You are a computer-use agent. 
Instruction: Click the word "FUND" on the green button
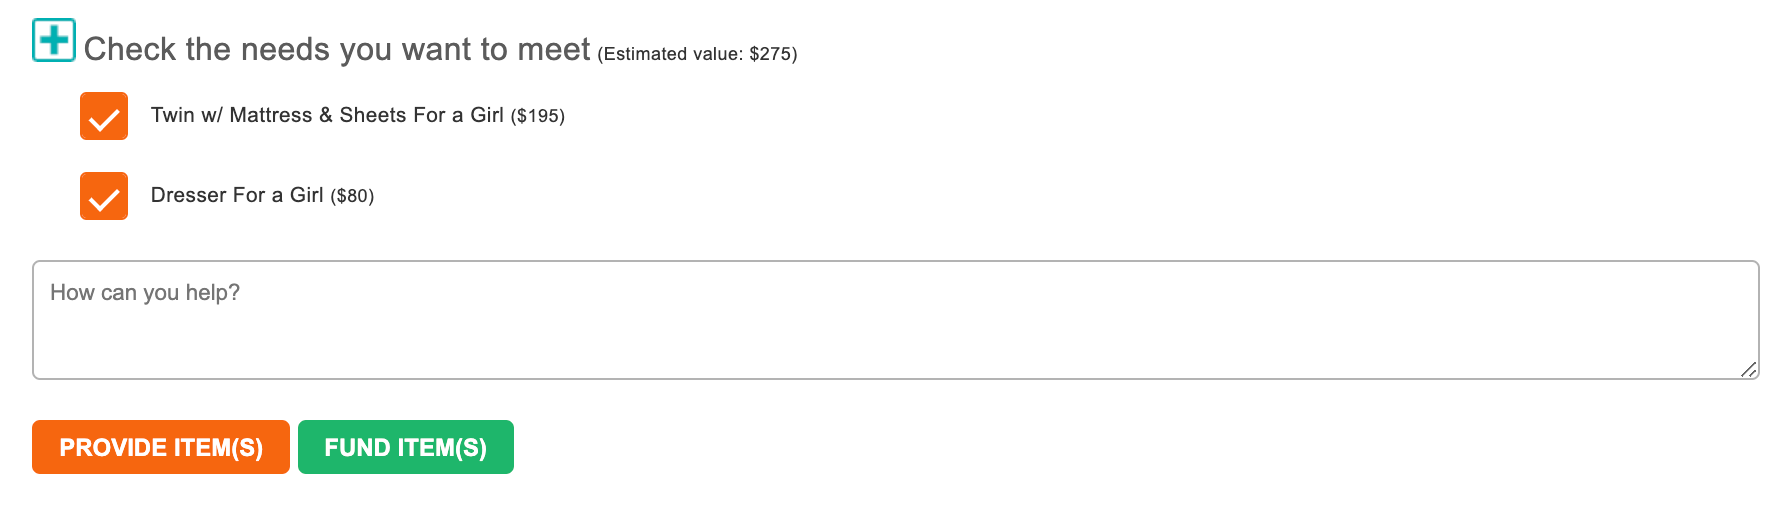tap(357, 447)
